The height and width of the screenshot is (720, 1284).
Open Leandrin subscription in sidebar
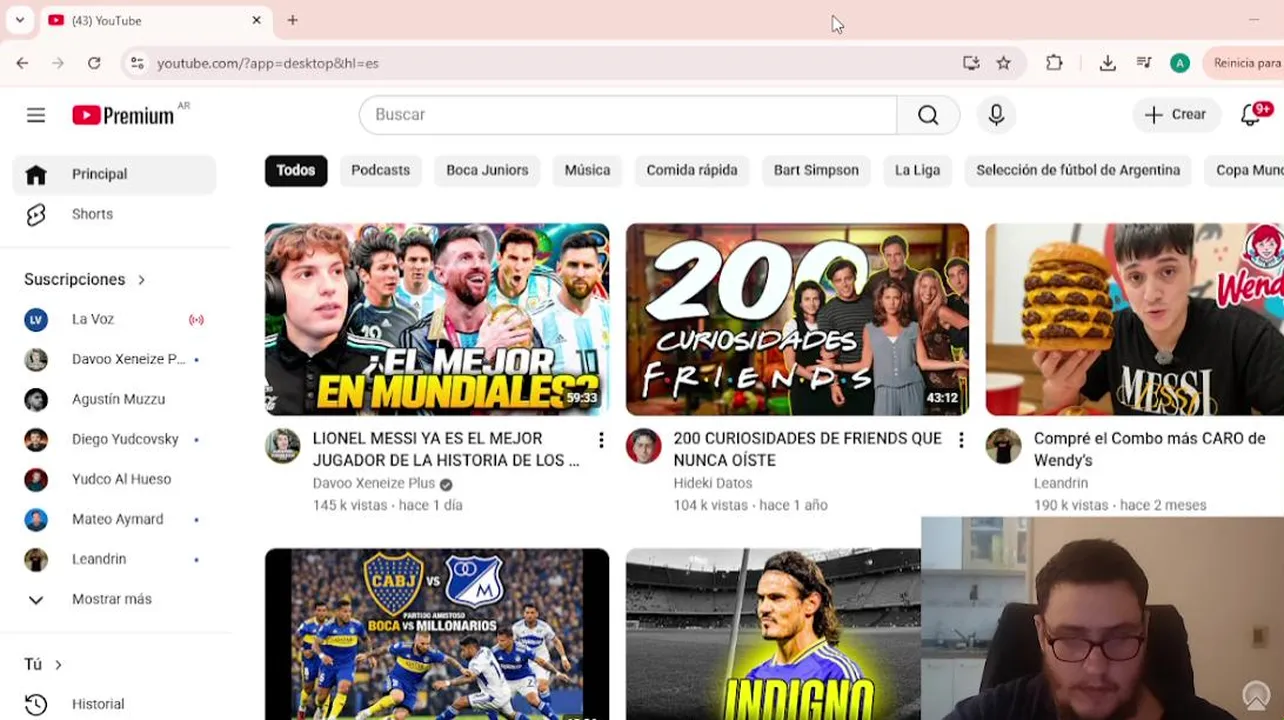[114, 559]
